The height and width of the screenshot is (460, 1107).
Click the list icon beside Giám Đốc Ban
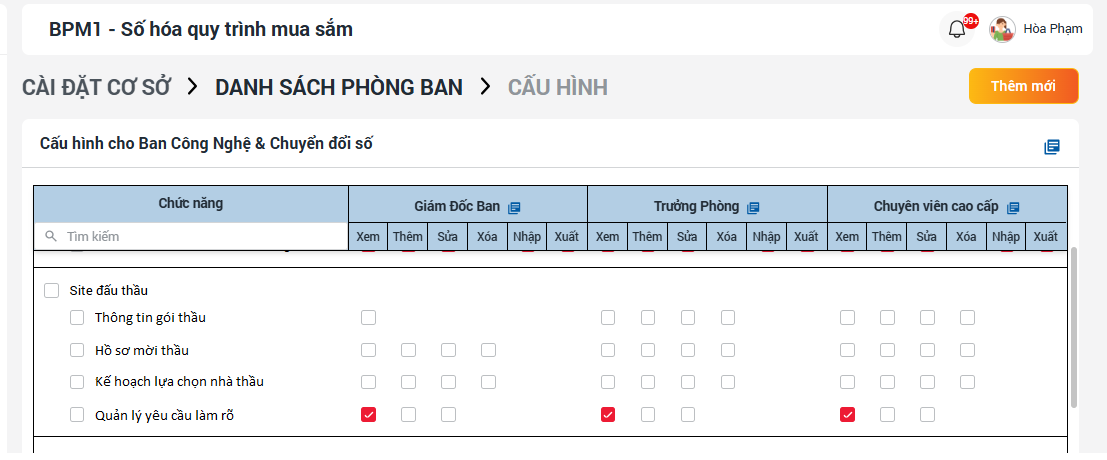(514, 207)
